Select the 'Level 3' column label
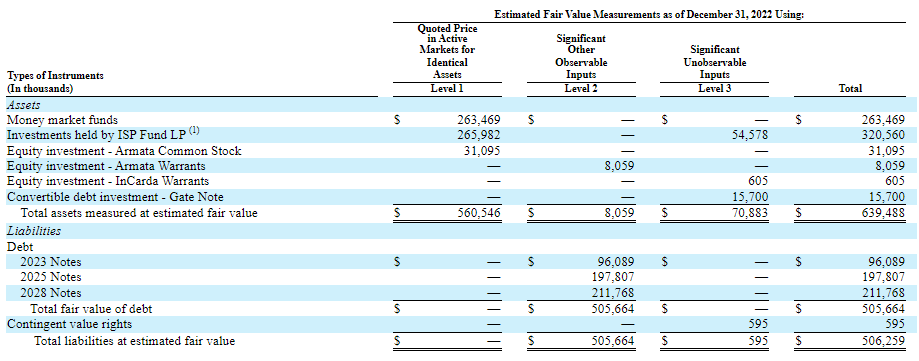The height and width of the screenshot is (361, 919). click(714, 88)
